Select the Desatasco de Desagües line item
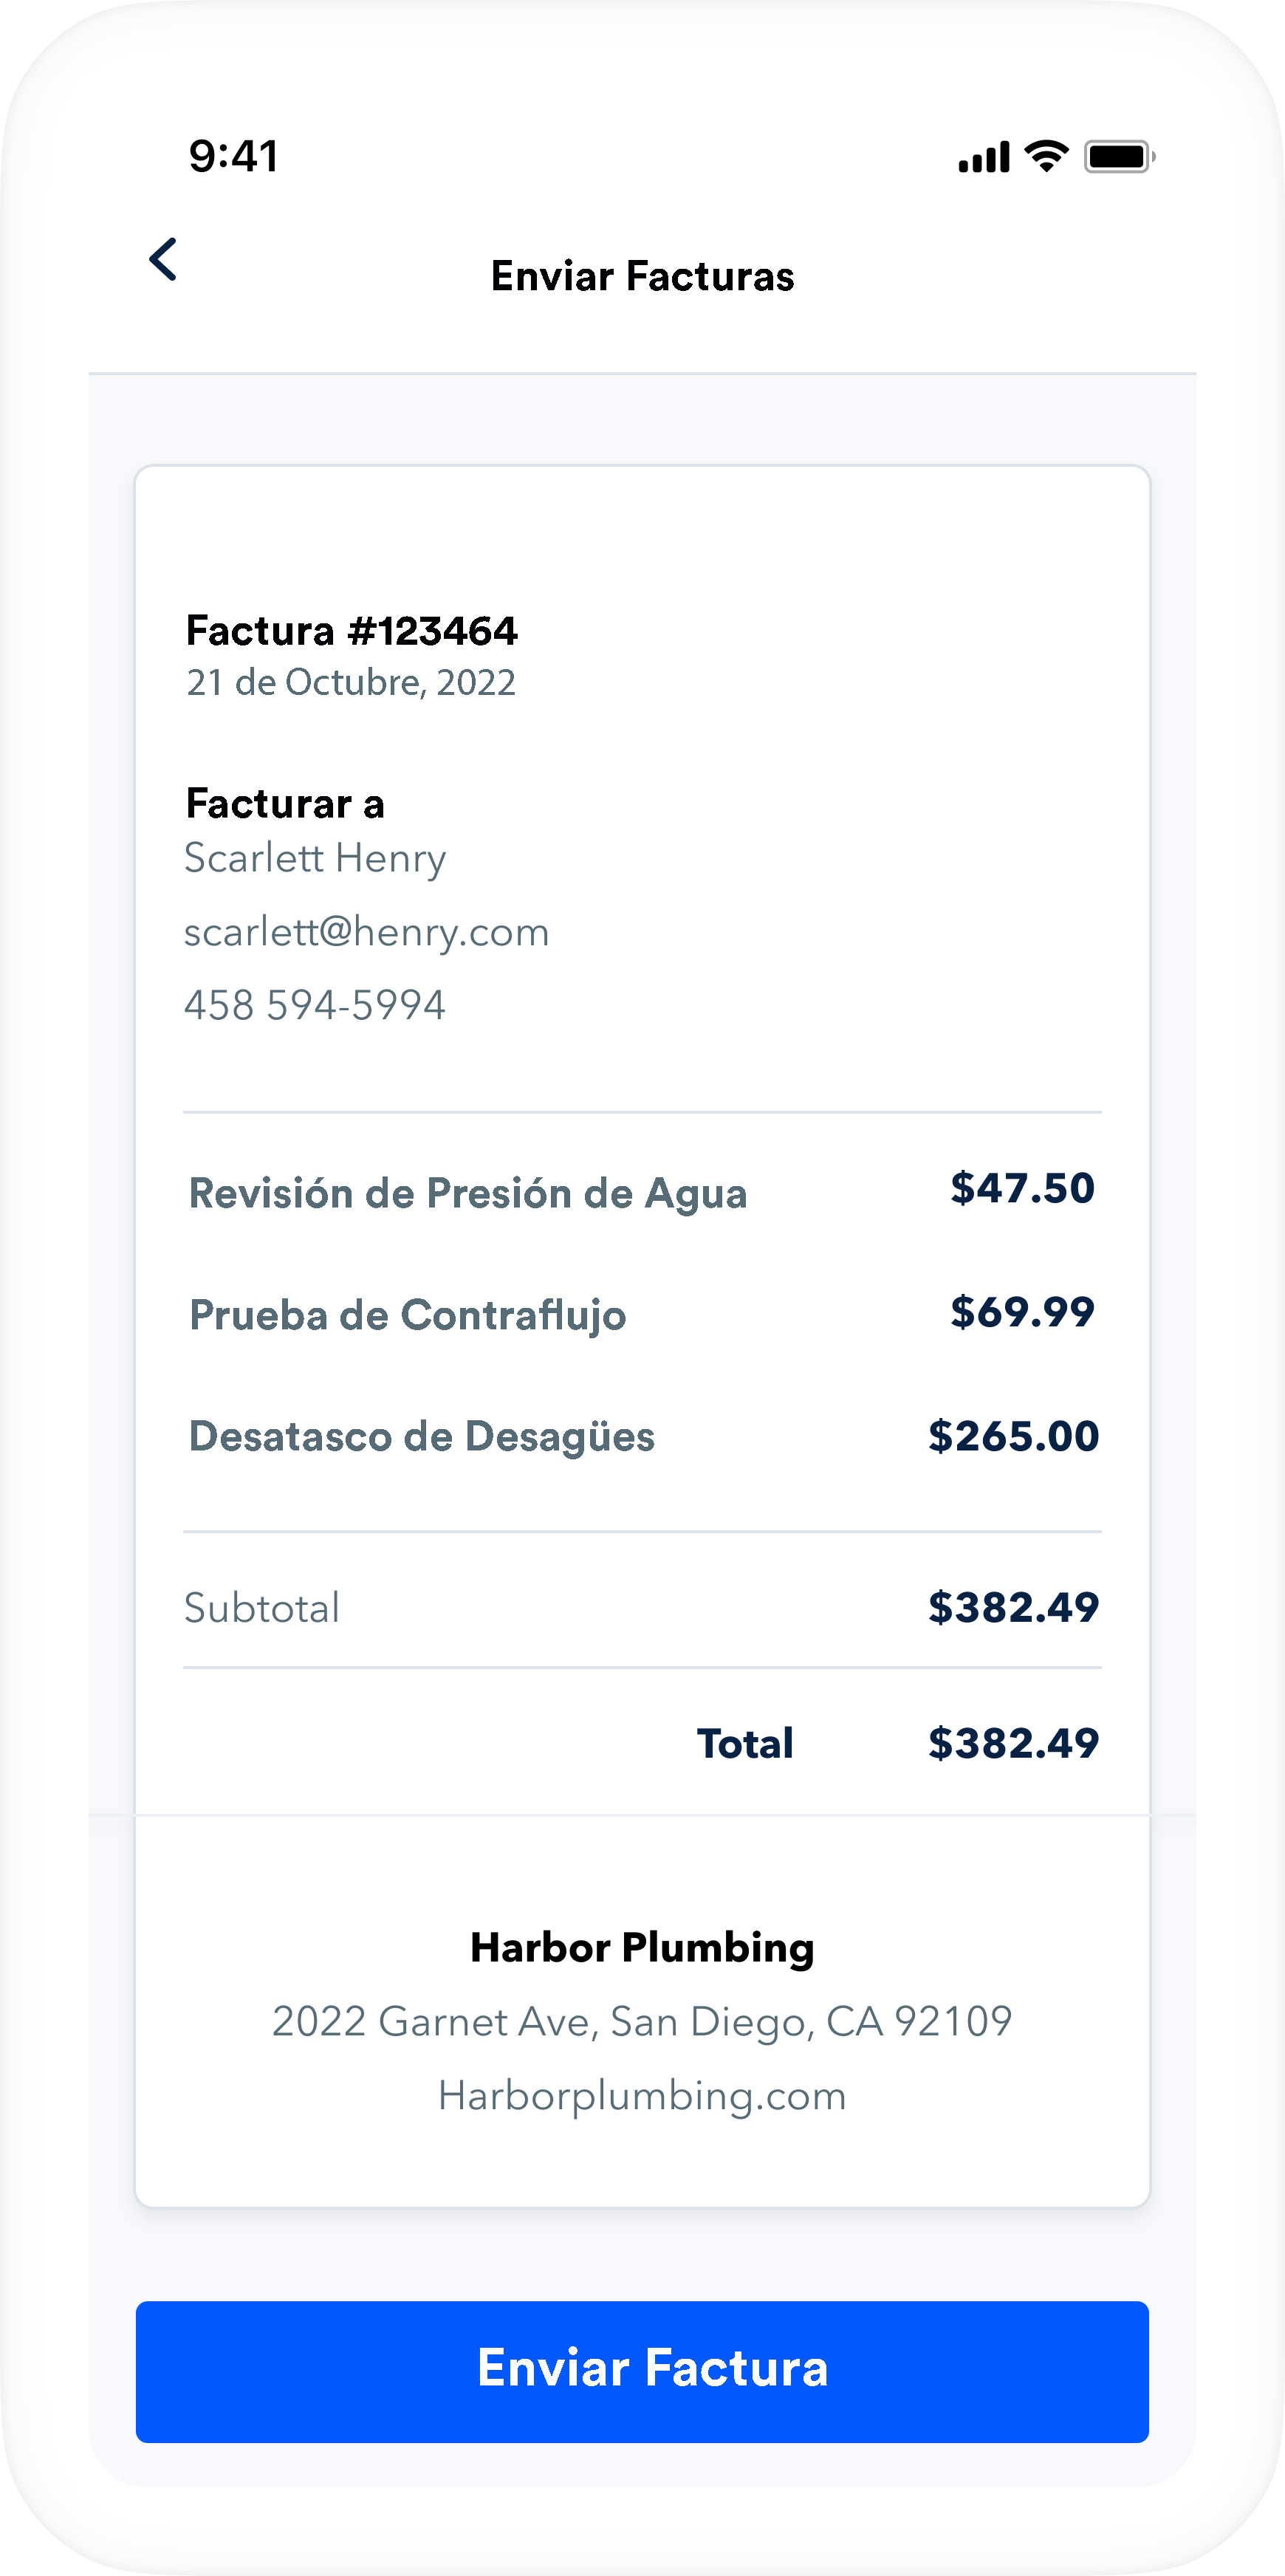The width and height of the screenshot is (1285, 2576). (x=421, y=1436)
